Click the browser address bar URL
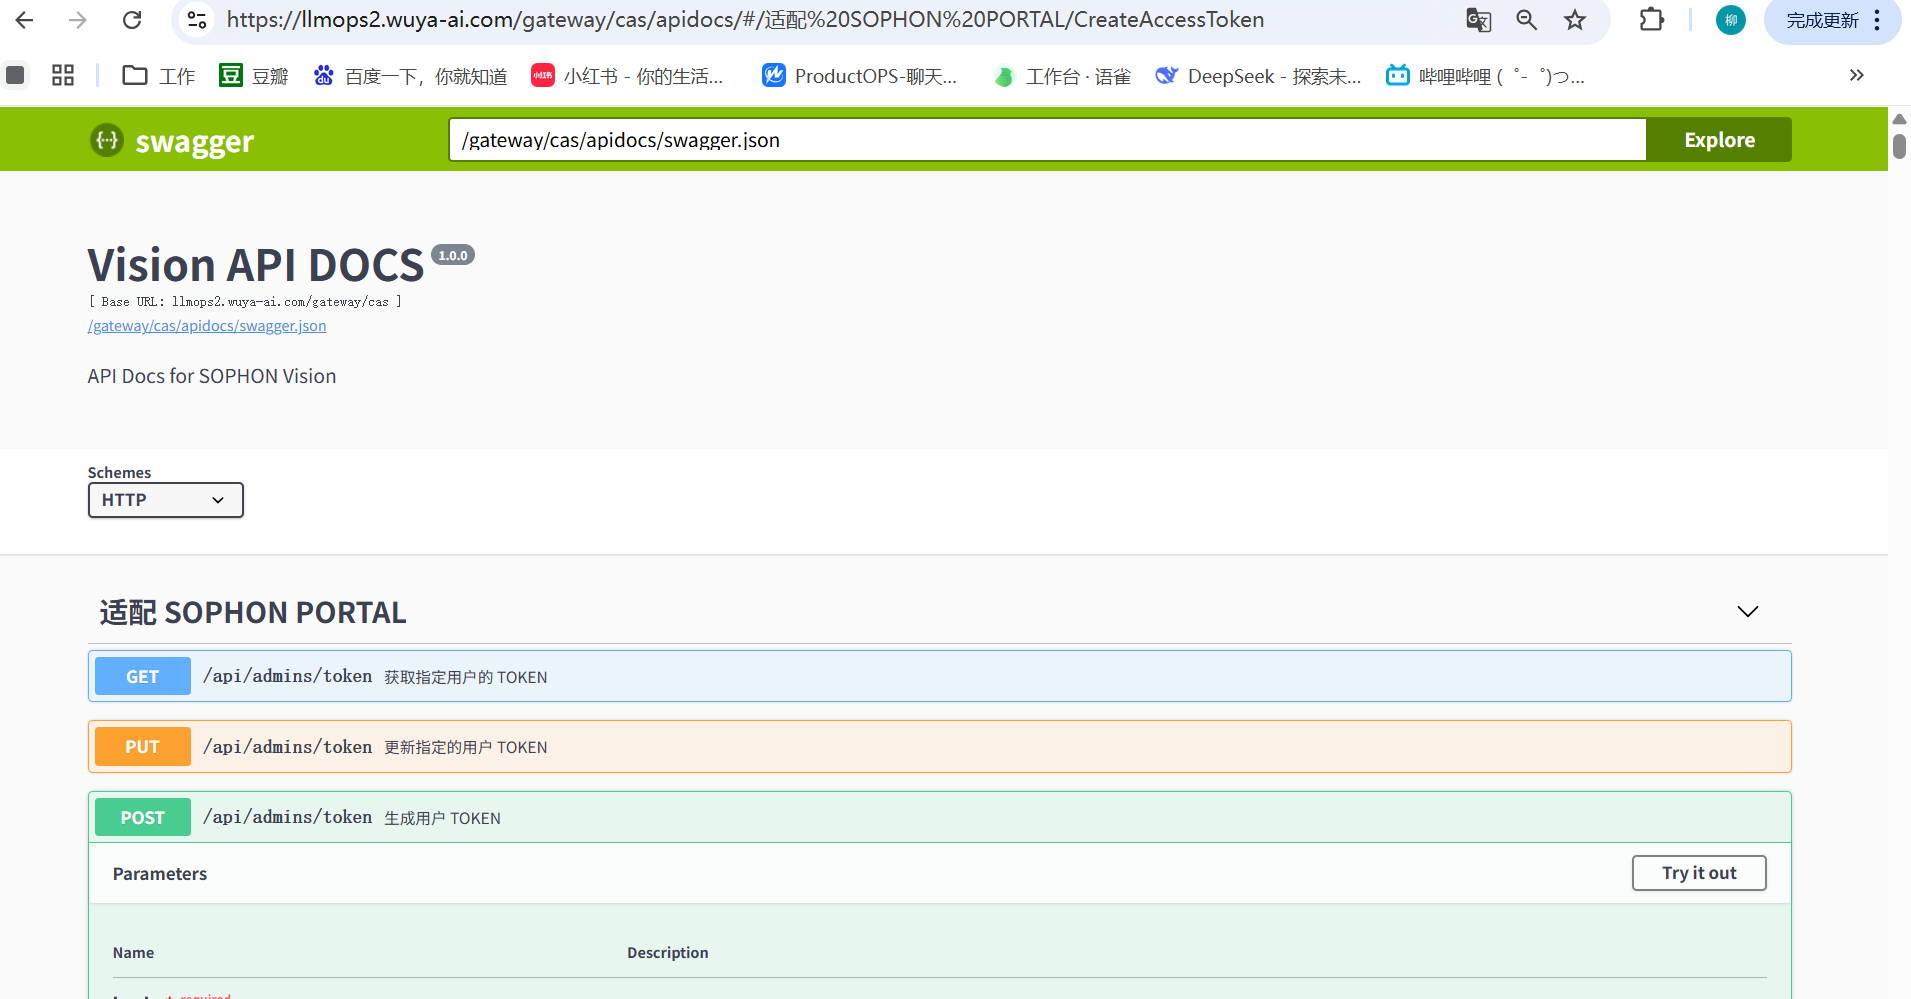The width and height of the screenshot is (1911, 999). click(x=745, y=20)
